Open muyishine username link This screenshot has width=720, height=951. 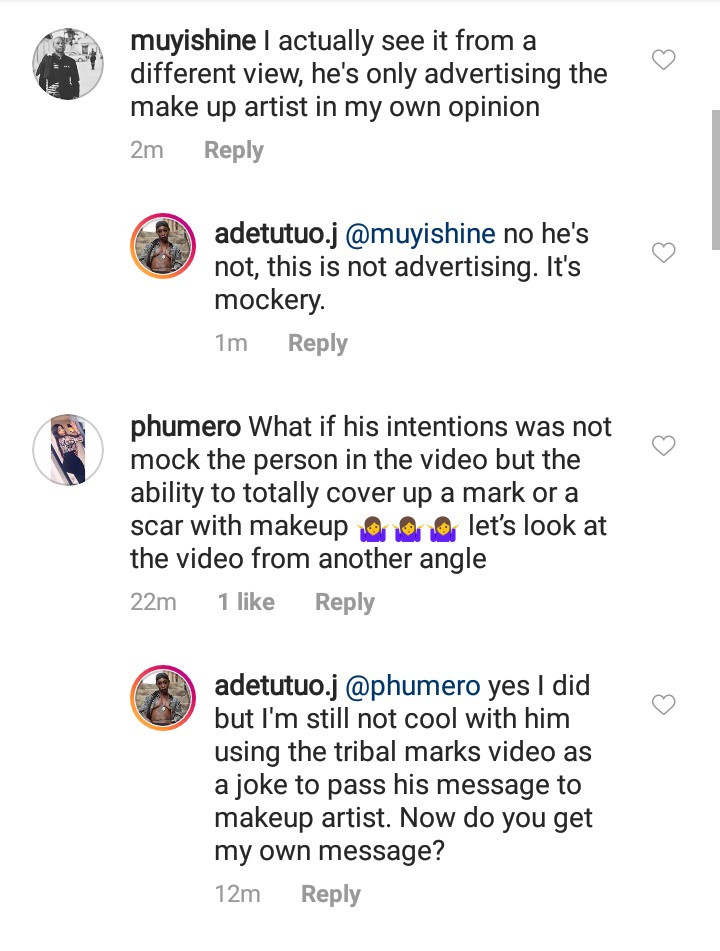point(193,42)
